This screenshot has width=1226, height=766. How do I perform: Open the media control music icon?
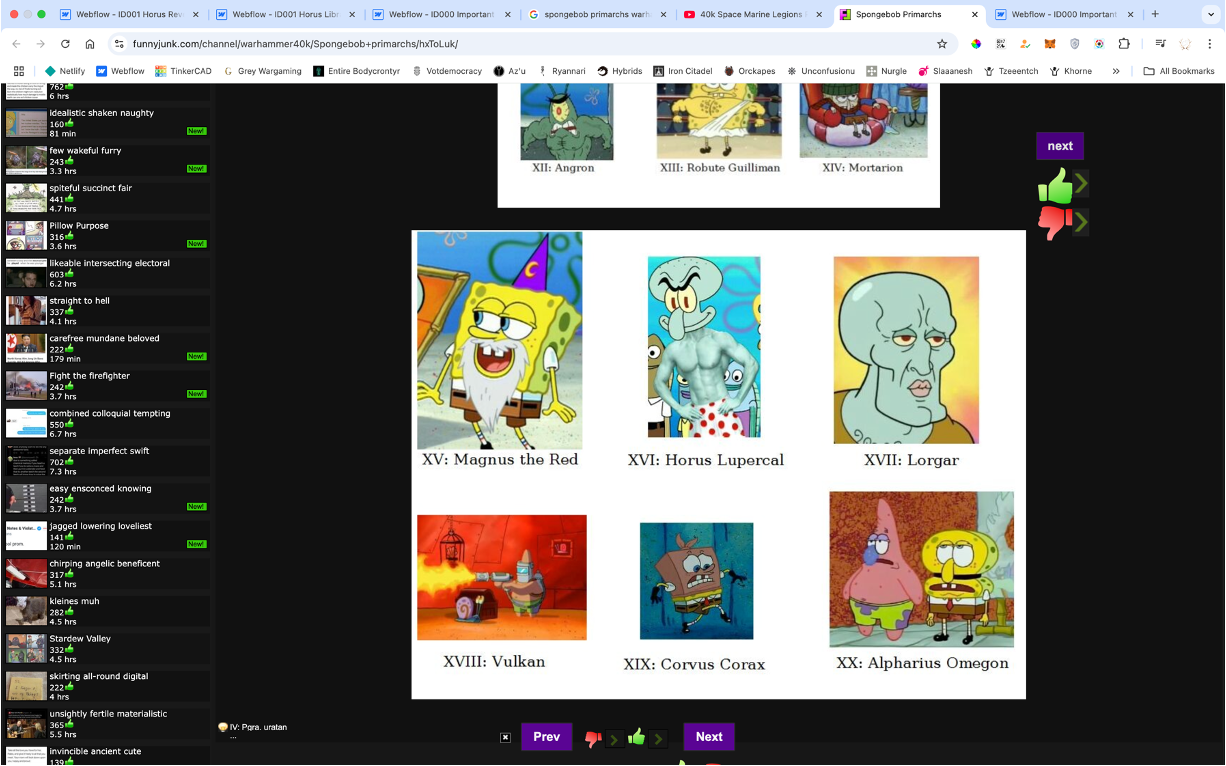pos(1160,44)
